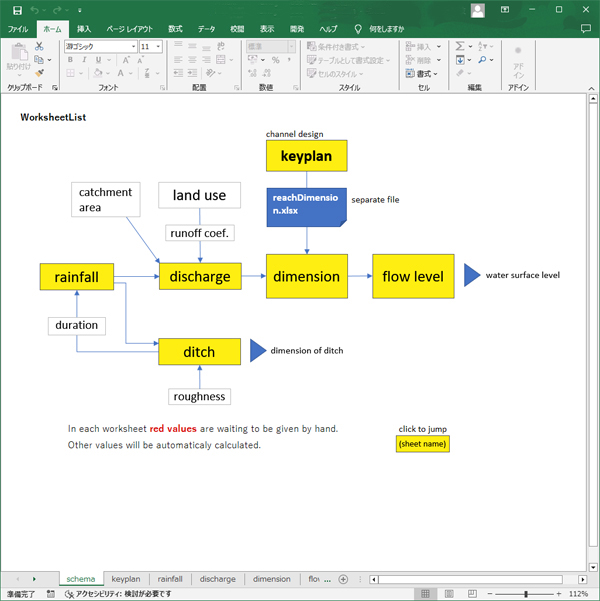600x601 pixels.
Task: Click the Cut scissors icon
Action: (39, 46)
